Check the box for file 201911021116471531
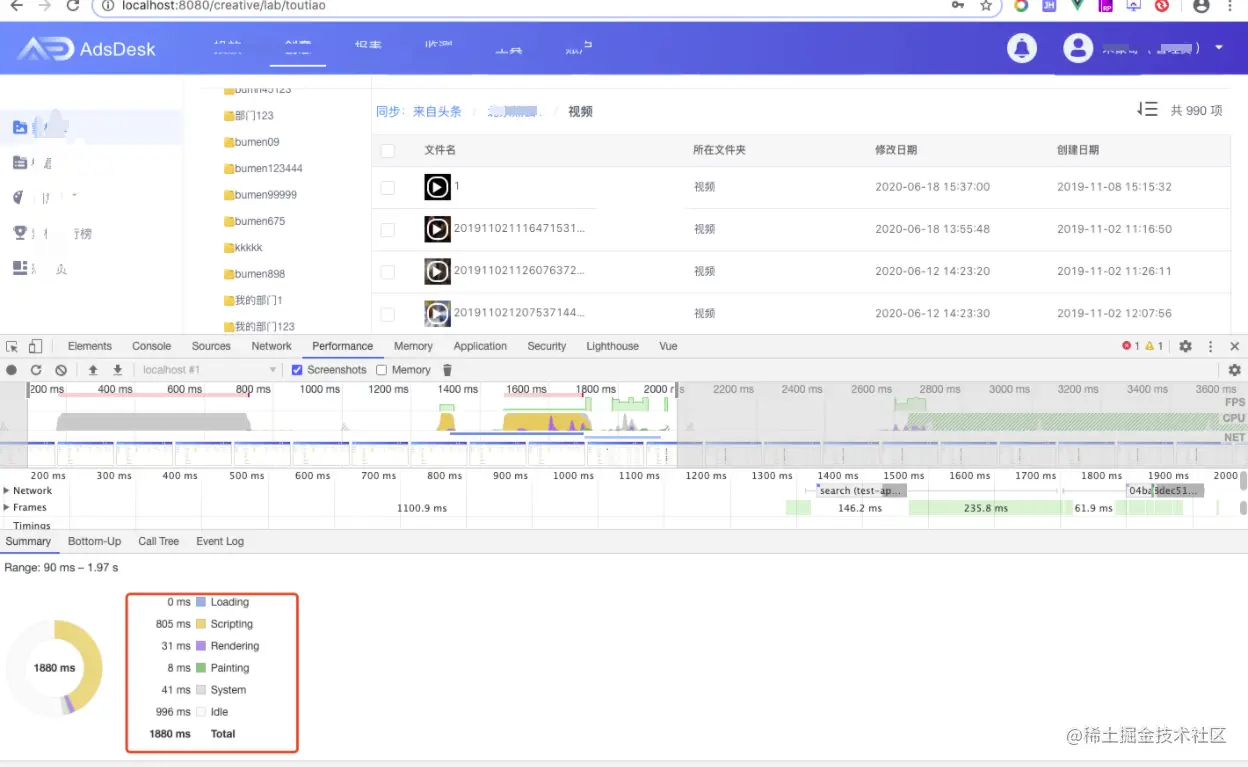 coord(388,230)
